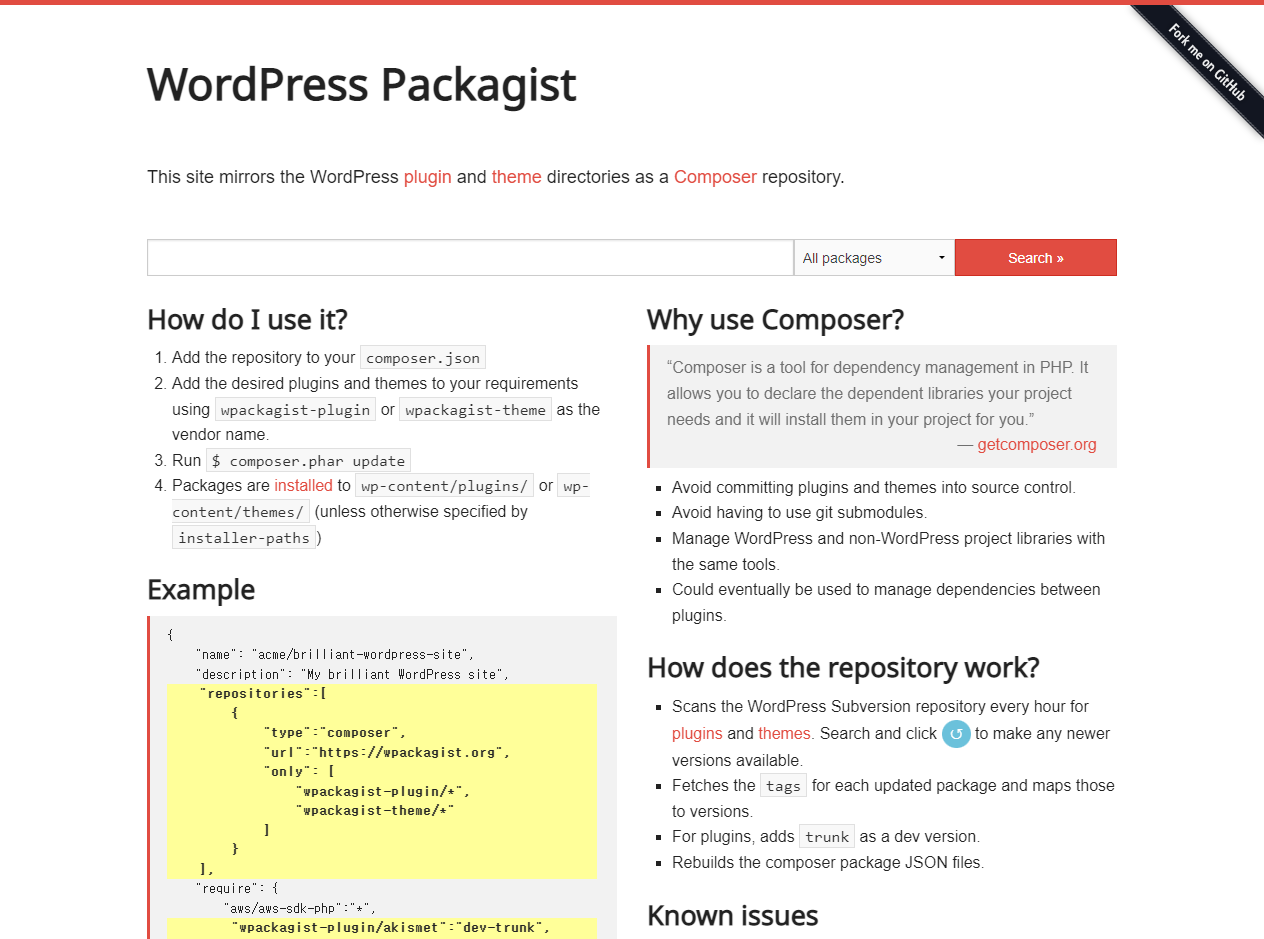
Task: Open the theme link in intro sentence
Action: pos(516,177)
